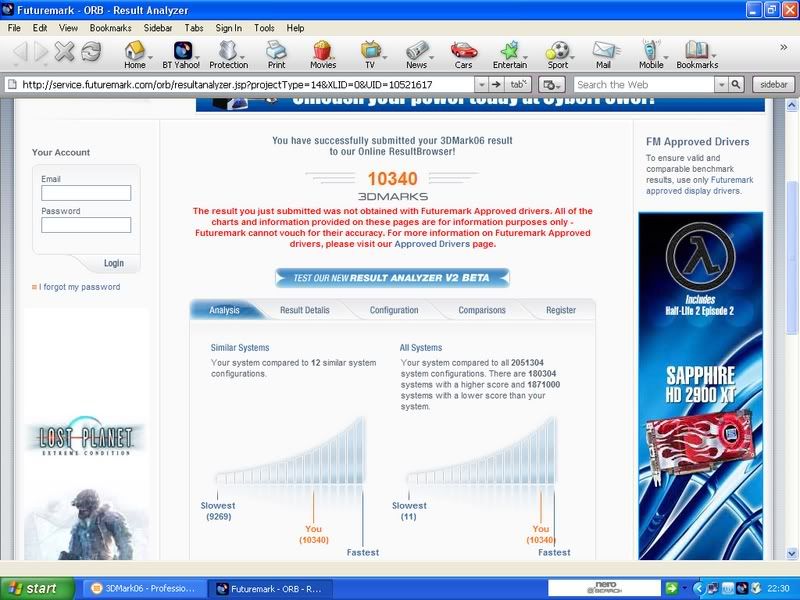Focus the Search the Web field
This screenshot has height=600, width=800.
coord(643,84)
